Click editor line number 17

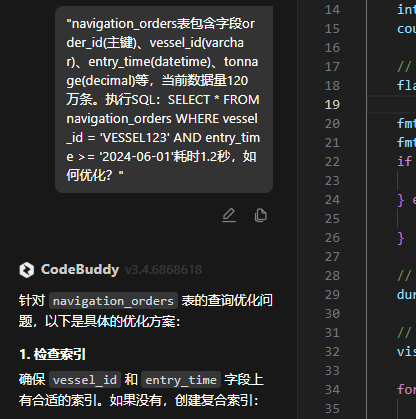pos(332,67)
